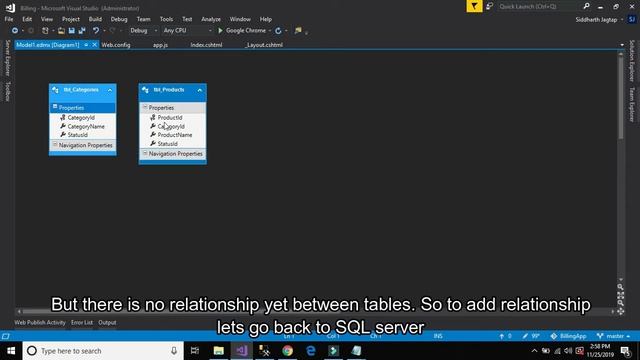Image resolution: width=640 pixels, height=360 pixels.
Task: Click the Windows Start button
Action: [11, 351]
